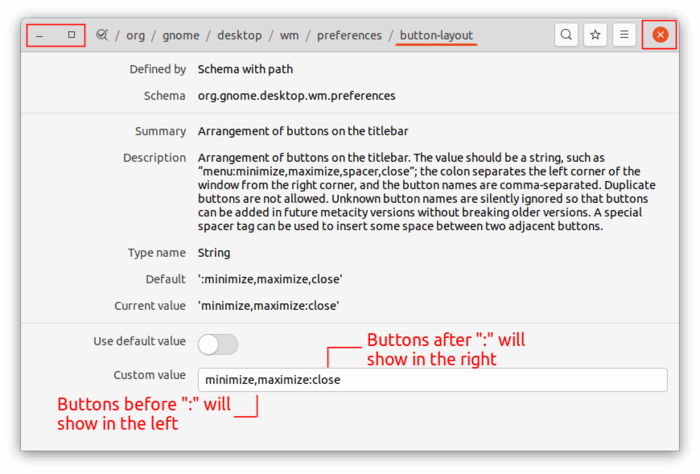This screenshot has width=700, height=474.
Task: Click the Current value 'minimize,maximize:close' text
Action: pos(268,306)
